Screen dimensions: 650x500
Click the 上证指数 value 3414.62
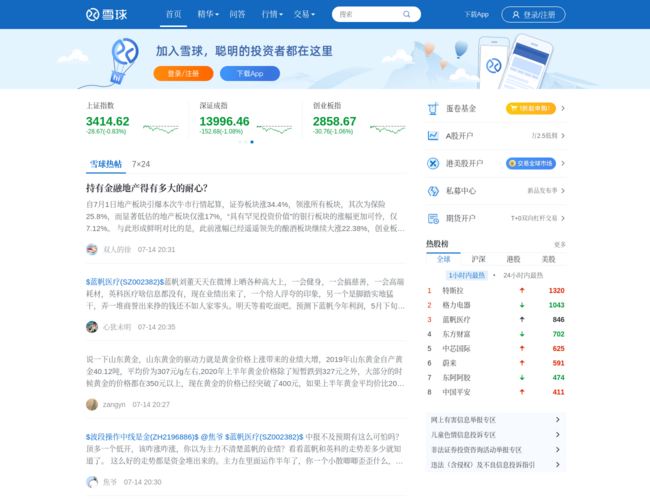point(108,121)
